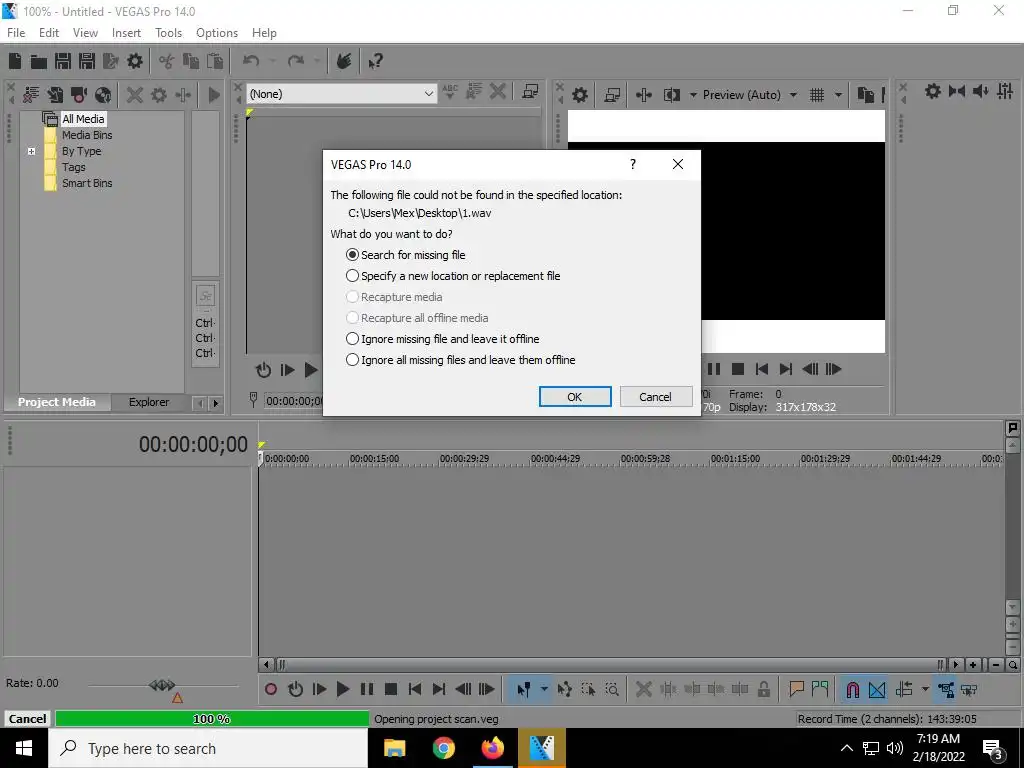This screenshot has height=768, width=1024.
Task: Open File Explorer from the taskbar
Action: [x=394, y=748]
